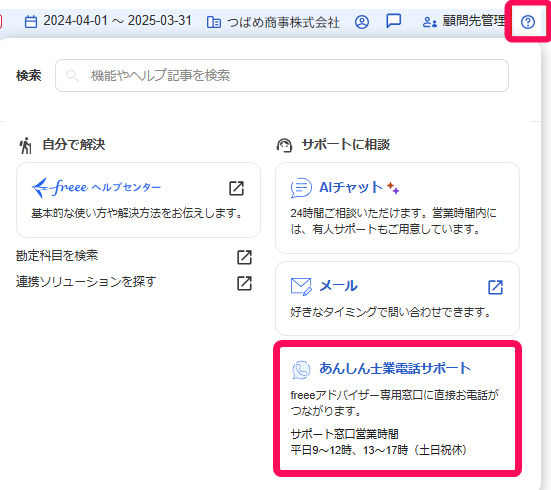Click the external link icon on freee ヘルプセンター
This screenshot has width=551, height=490.
[236, 188]
